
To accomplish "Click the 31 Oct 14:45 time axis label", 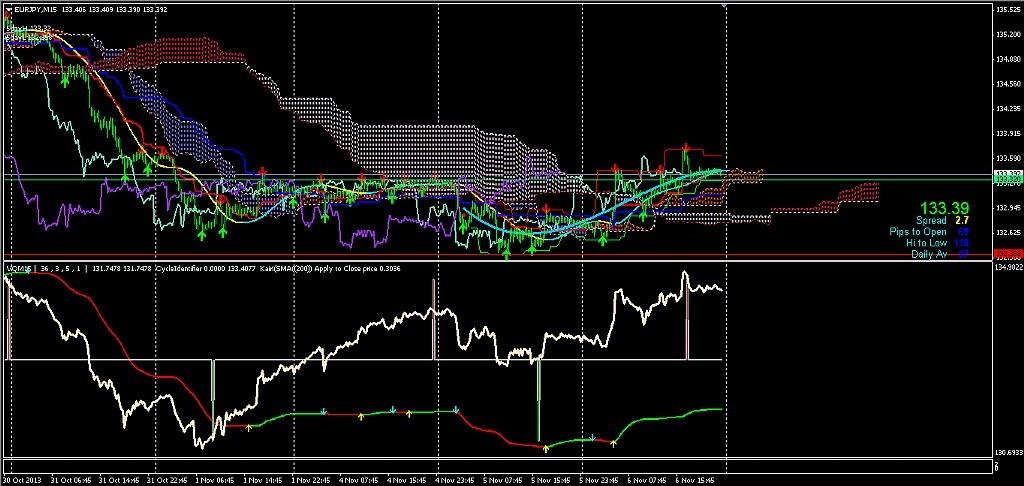I will pyautogui.click(x=118, y=480).
